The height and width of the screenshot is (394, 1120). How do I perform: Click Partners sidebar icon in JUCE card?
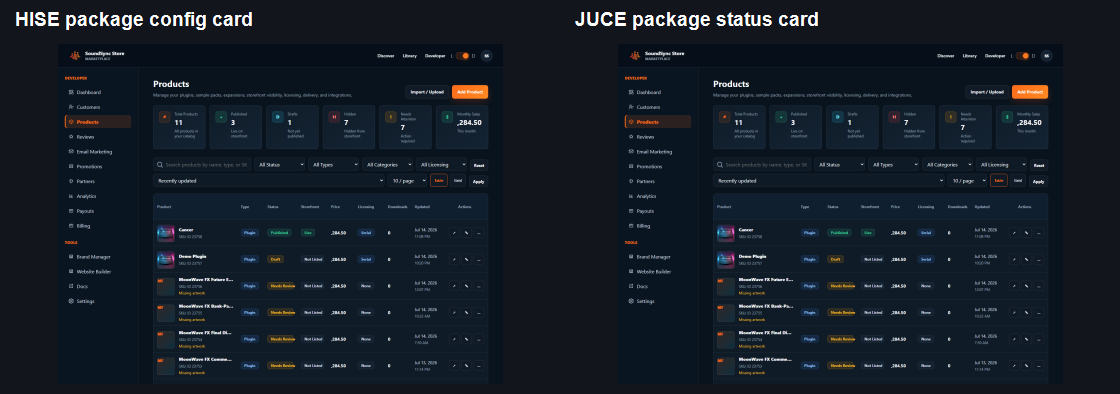[631, 181]
